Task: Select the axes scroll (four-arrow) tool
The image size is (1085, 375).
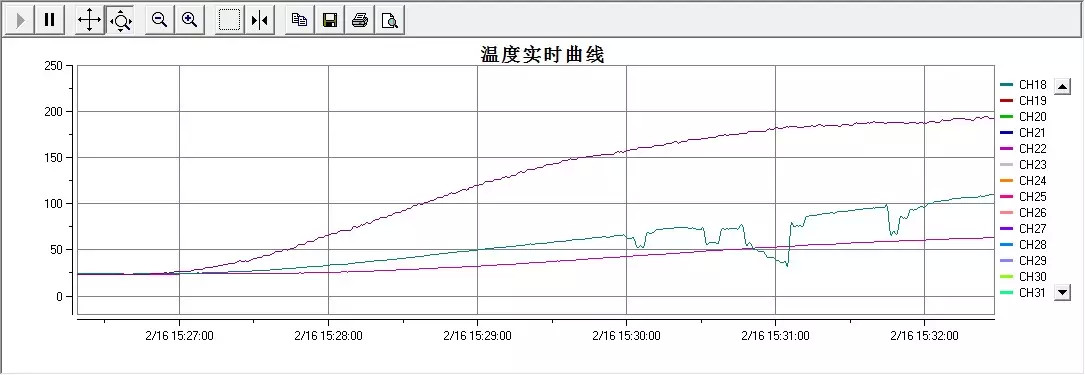Action: (x=89, y=20)
